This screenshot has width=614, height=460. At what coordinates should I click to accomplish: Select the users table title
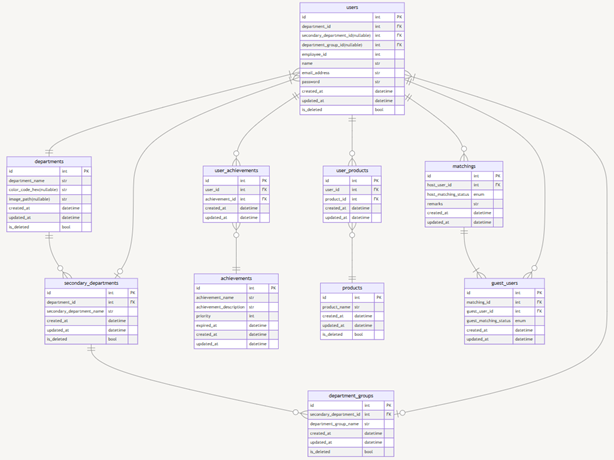click(352, 7)
